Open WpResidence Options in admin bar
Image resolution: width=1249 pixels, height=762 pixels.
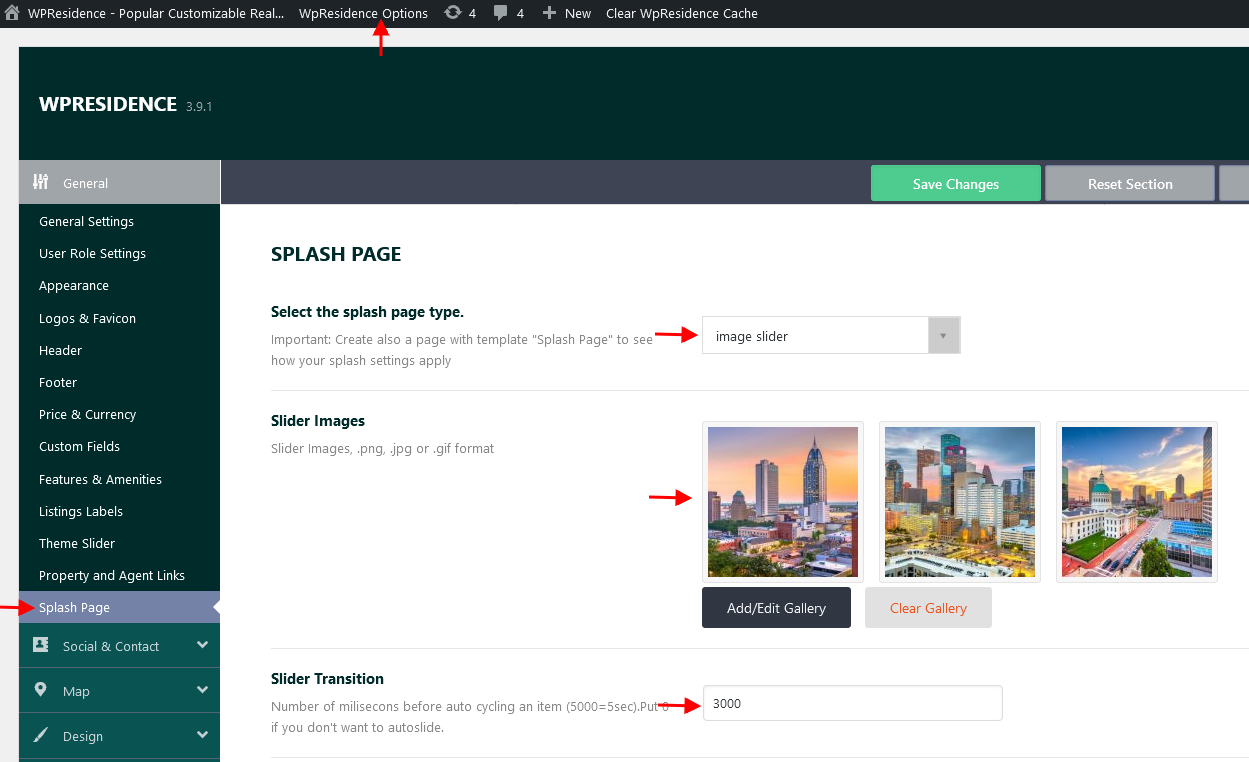(x=363, y=13)
